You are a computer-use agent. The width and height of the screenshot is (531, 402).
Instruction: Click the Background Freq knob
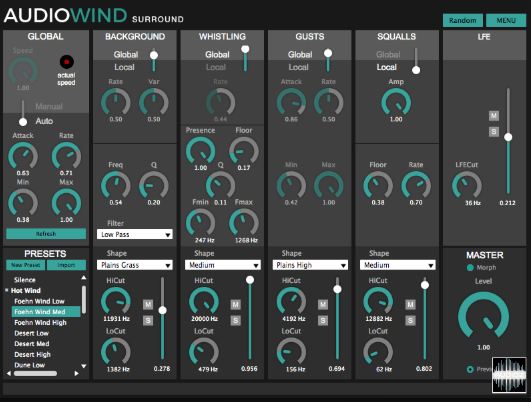click(x=115, y=185)
